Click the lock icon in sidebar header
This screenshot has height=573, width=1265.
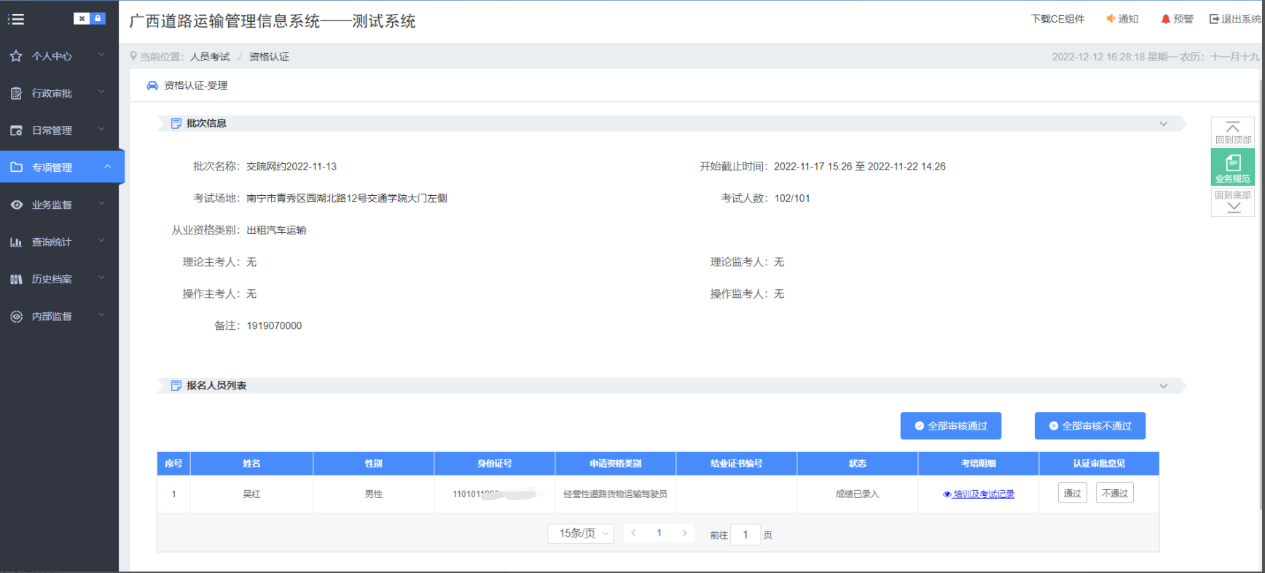pyautogui.click(x=98, y=19)
